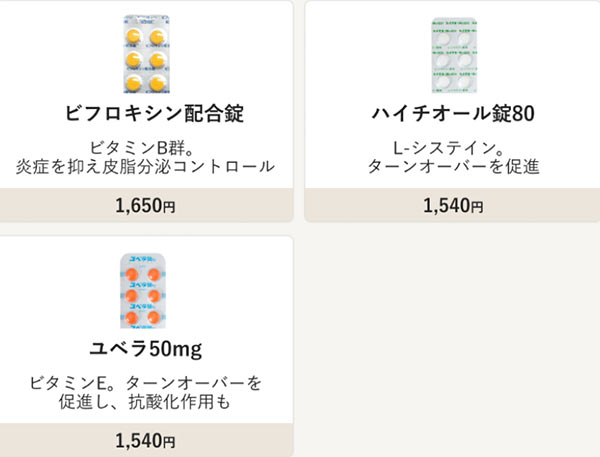This screenshot has height=457, width=600.
Task: Open the ユベラ50mg product title
Action: [145, 349]
